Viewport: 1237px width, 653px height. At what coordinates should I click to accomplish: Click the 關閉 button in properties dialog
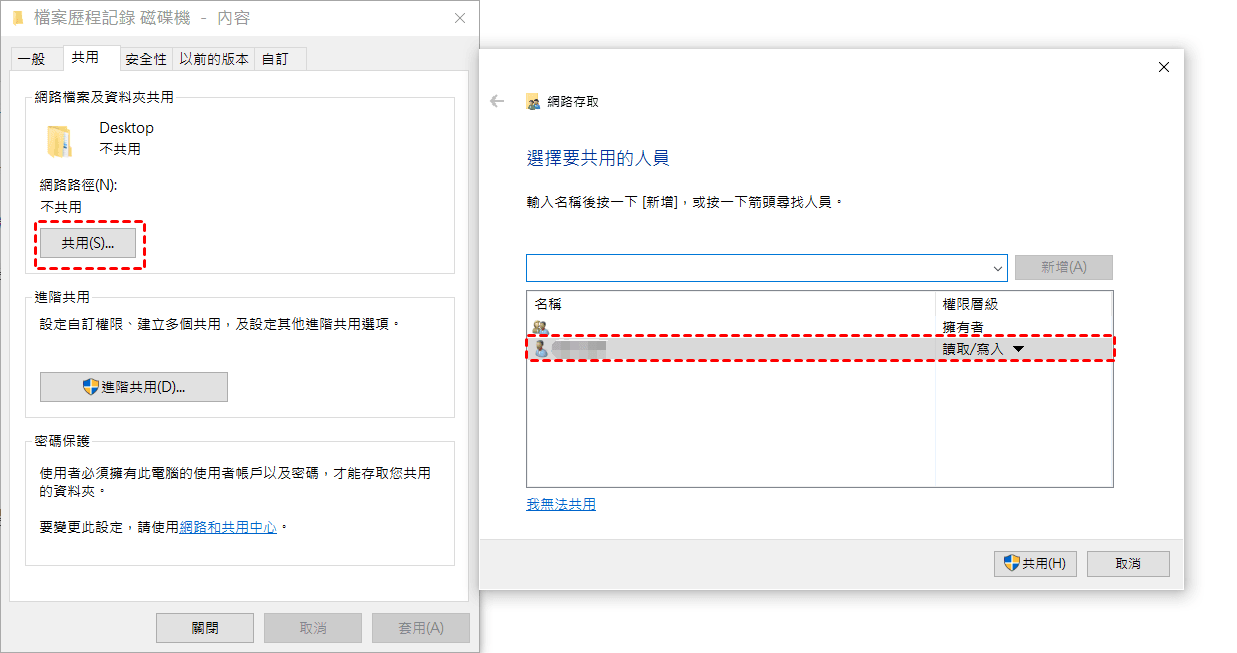click(205, 628)
